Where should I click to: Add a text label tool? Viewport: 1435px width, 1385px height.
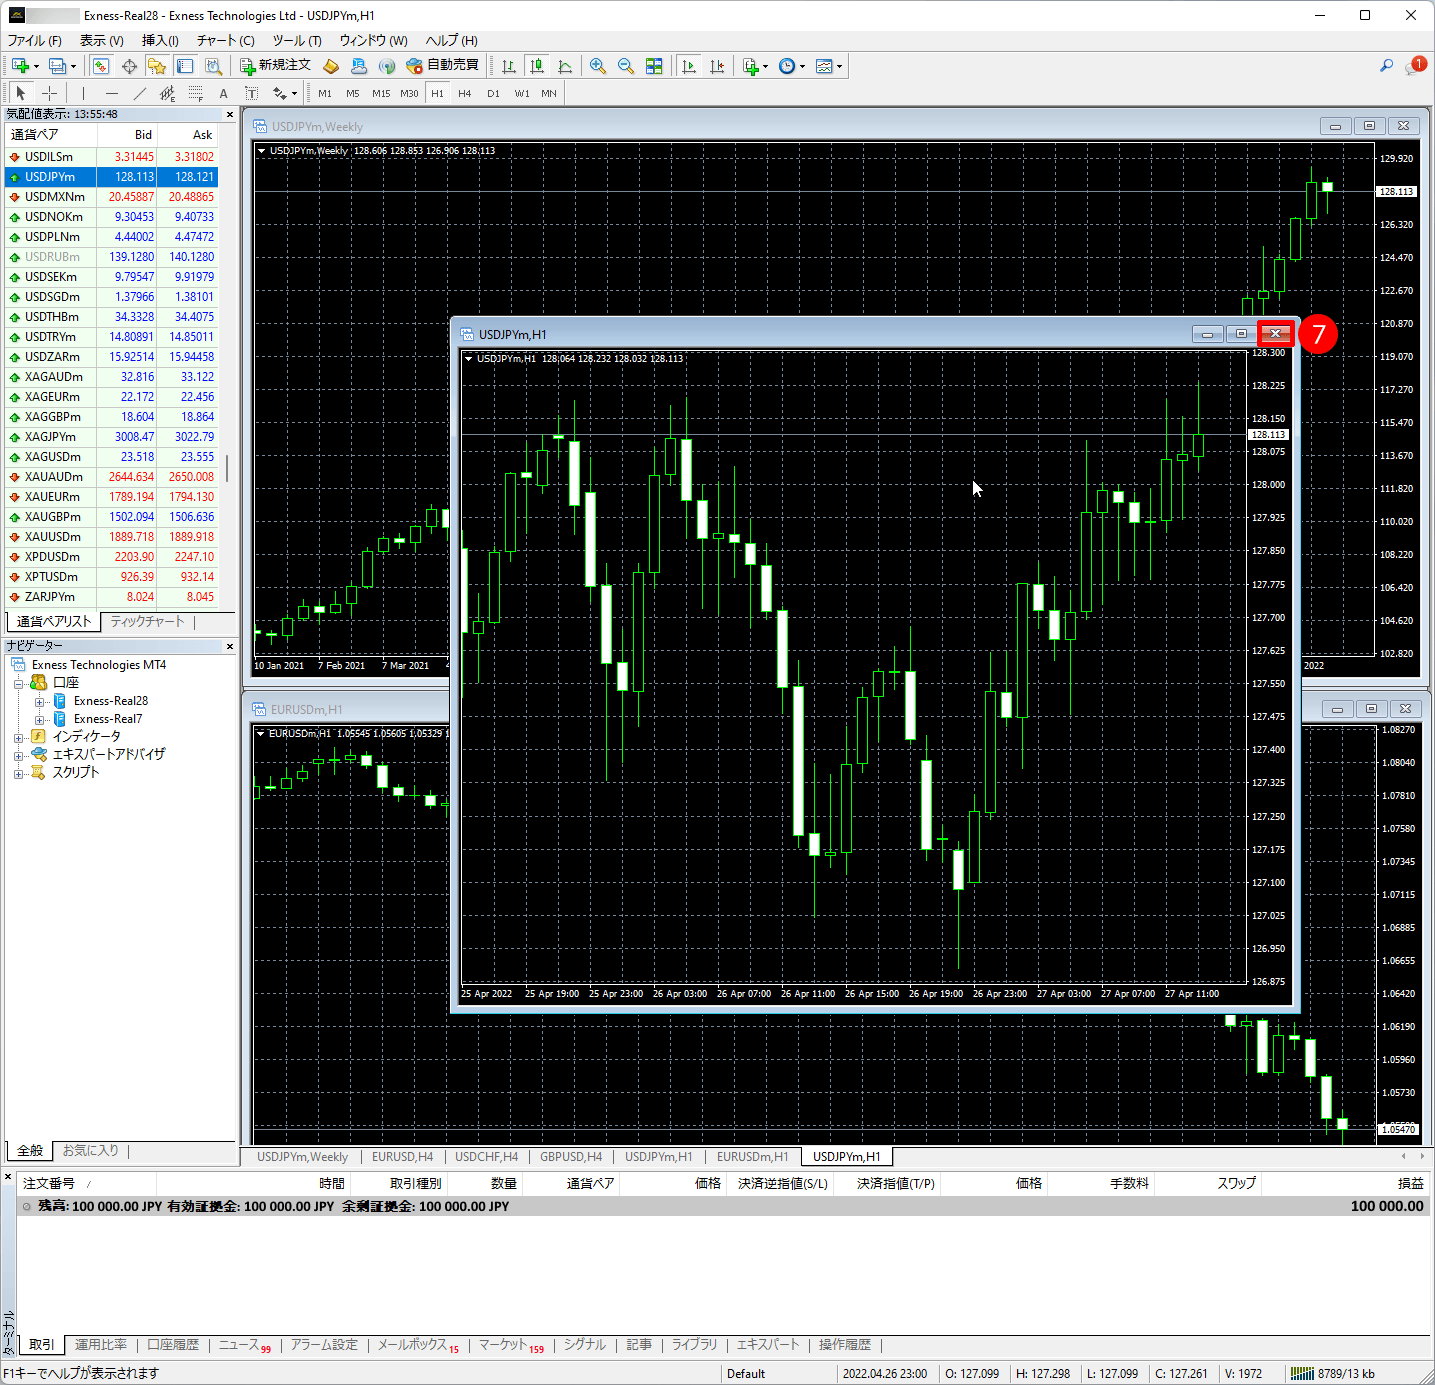(223, 93)
